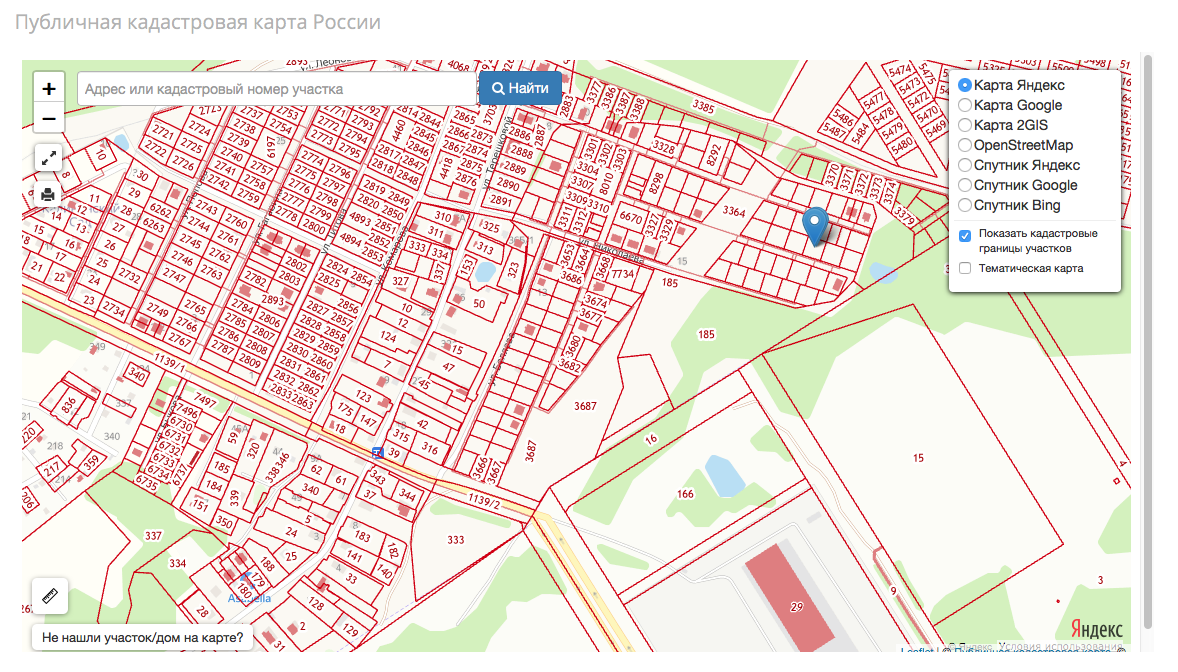Toggle Показать кадастровые границы участков checkbox
Image resolution: width=1178 pixels, height=672 pixels.
[965, 236]
